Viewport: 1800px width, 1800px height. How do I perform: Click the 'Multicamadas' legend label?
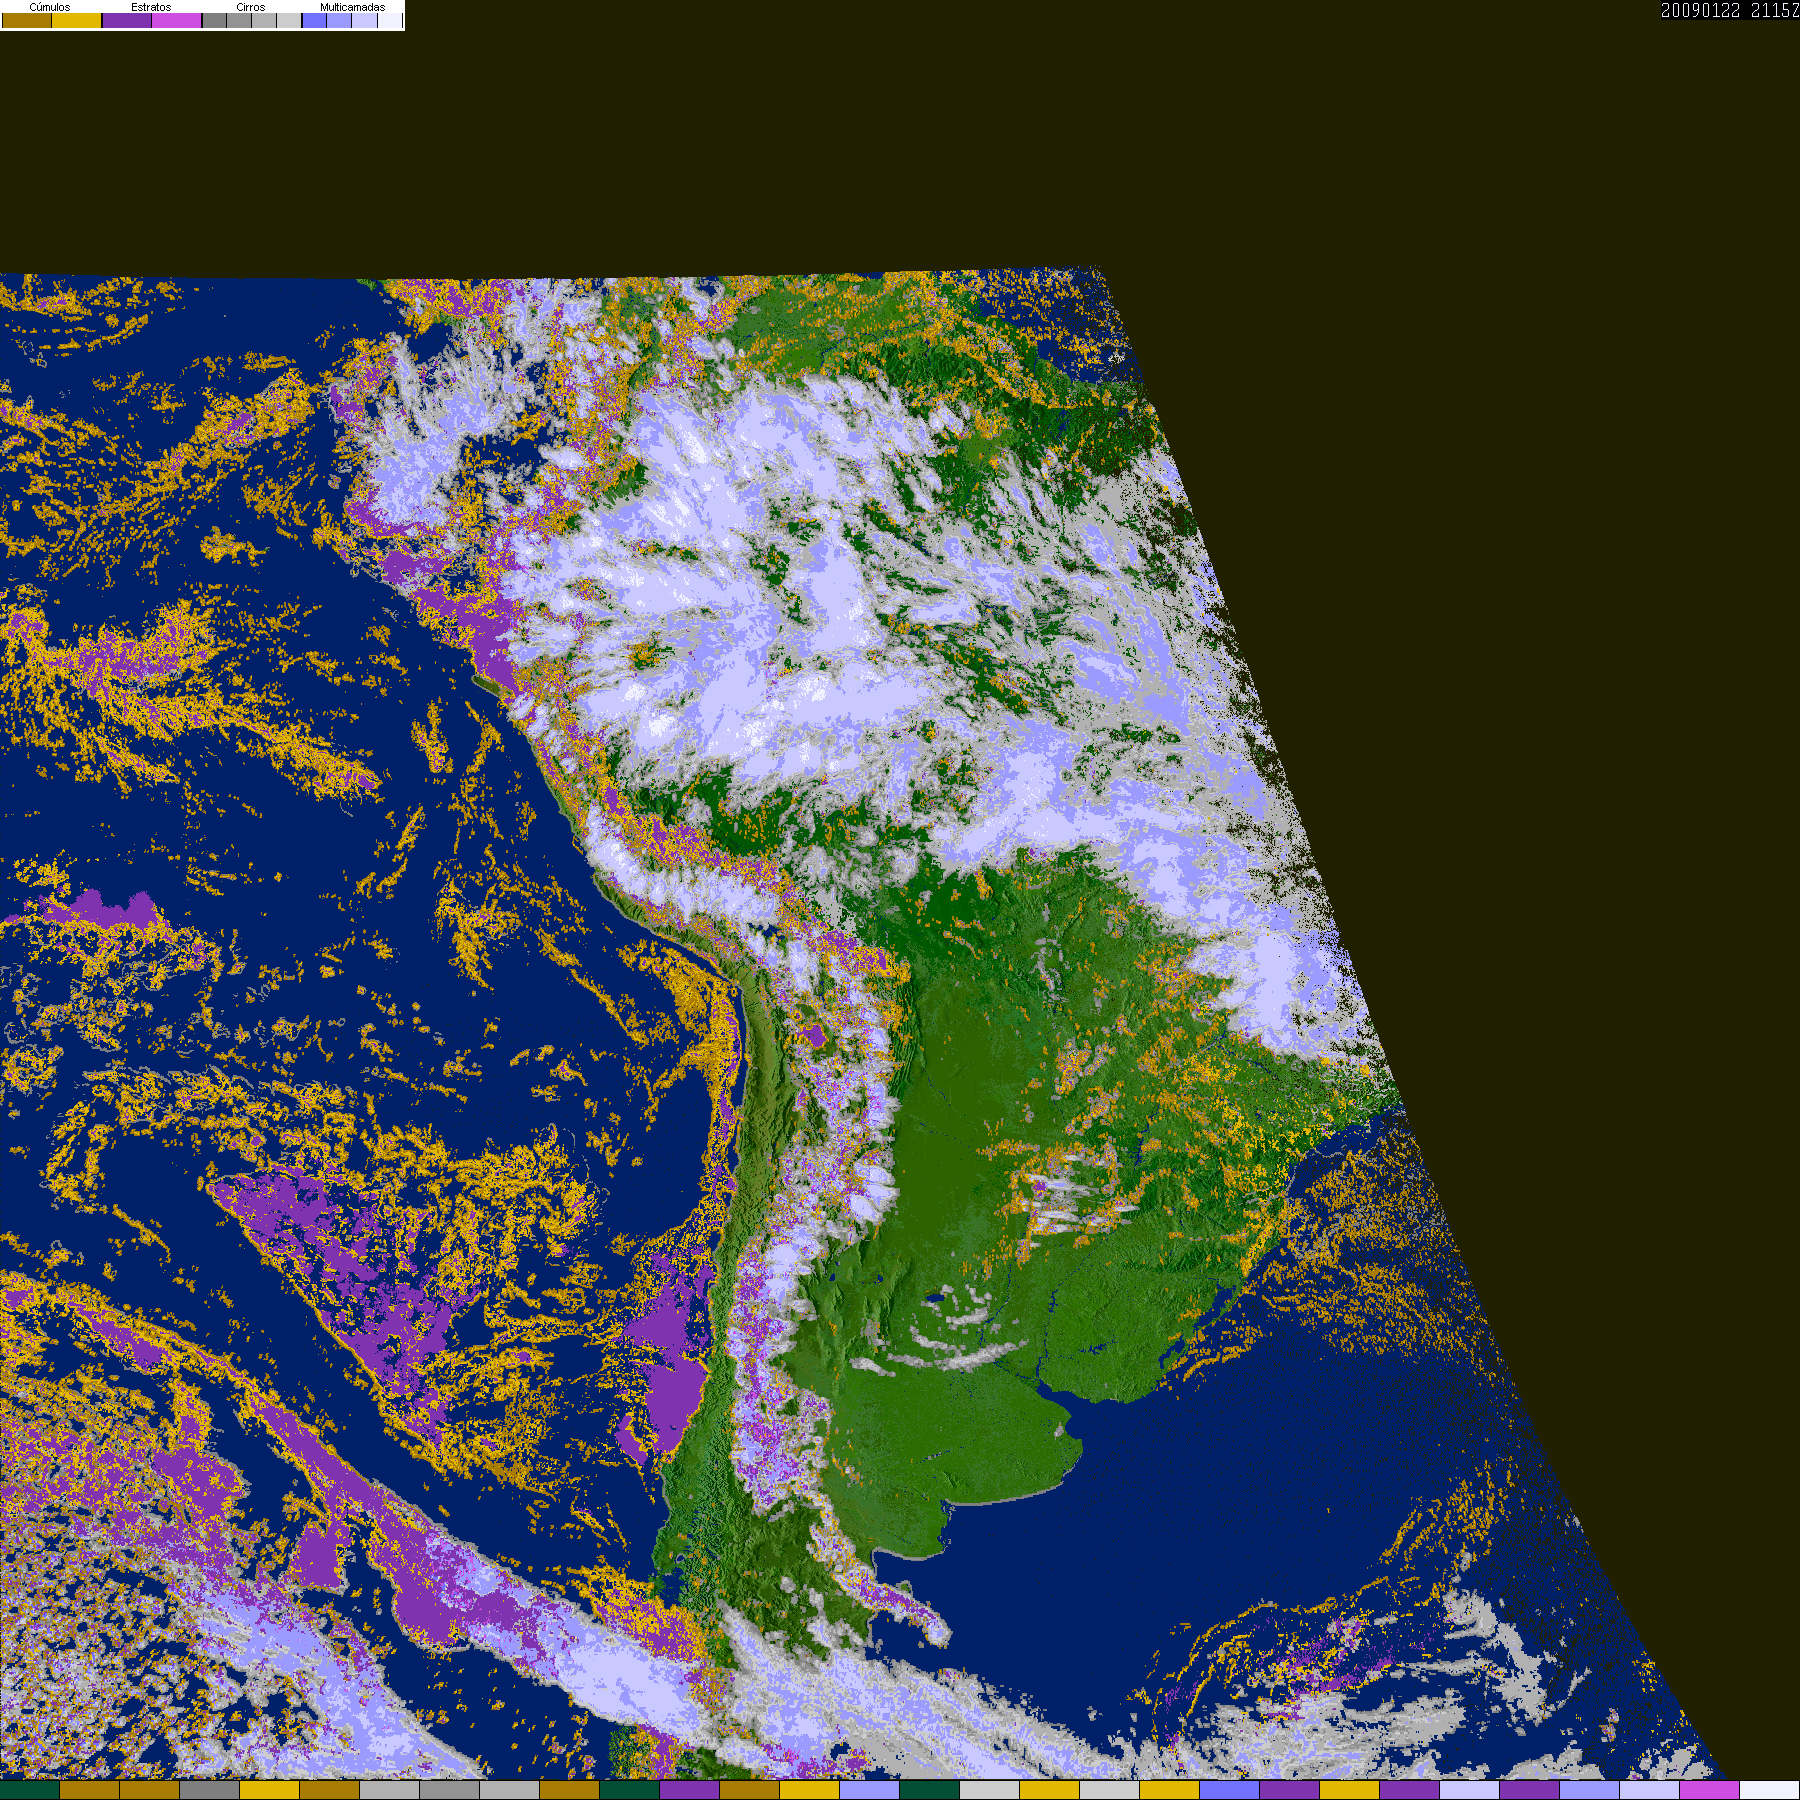click(352, 7)
